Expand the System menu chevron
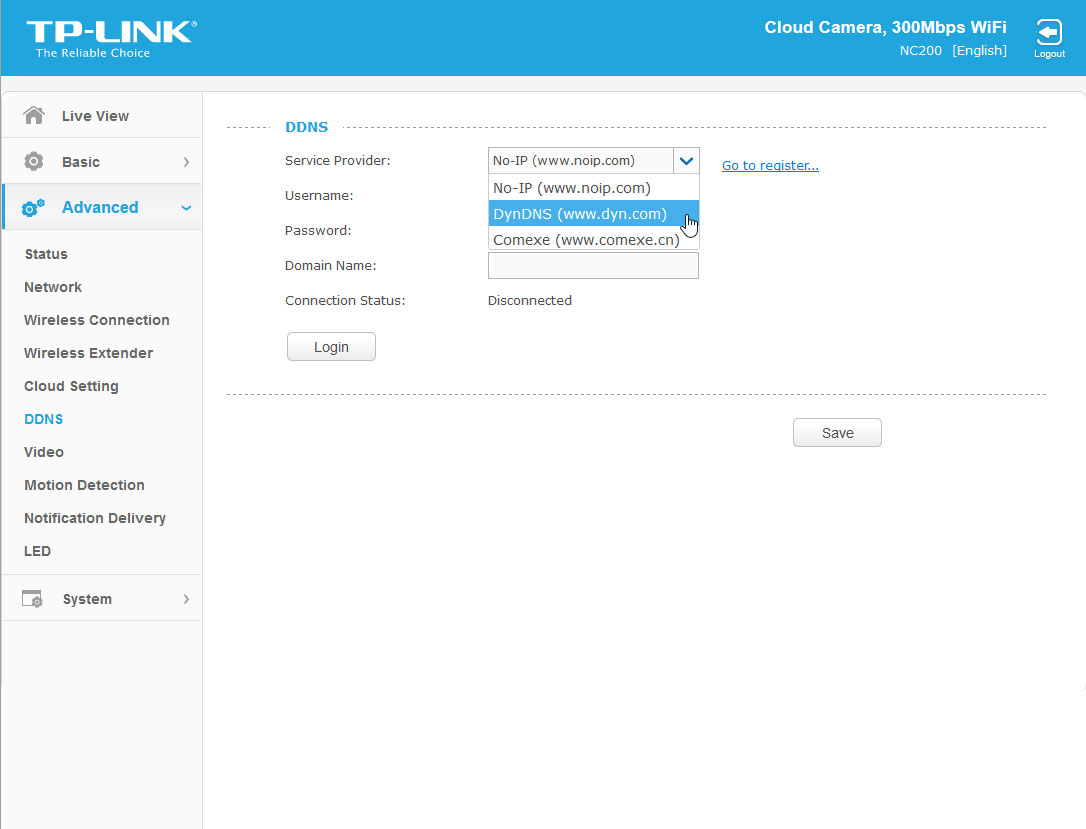 186,599
